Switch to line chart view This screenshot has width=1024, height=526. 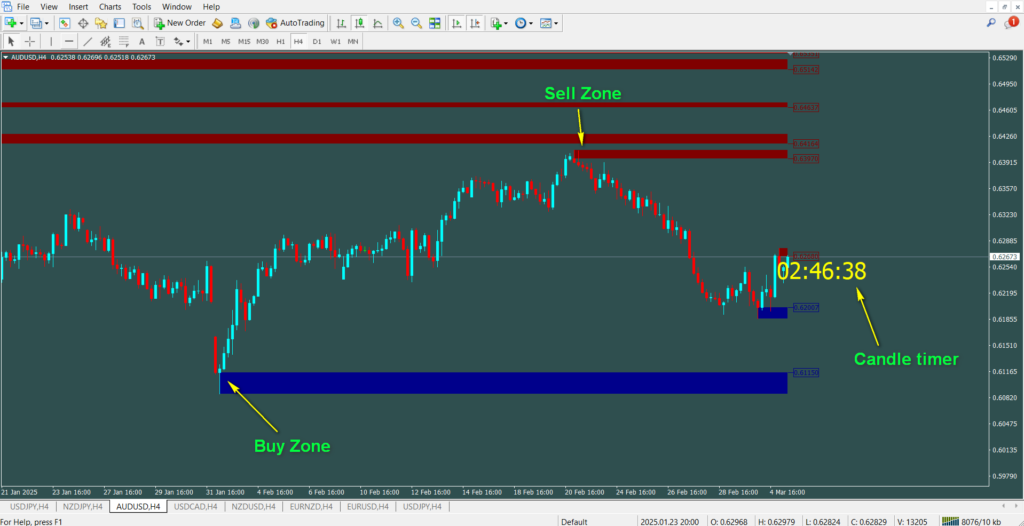(377, 24)
